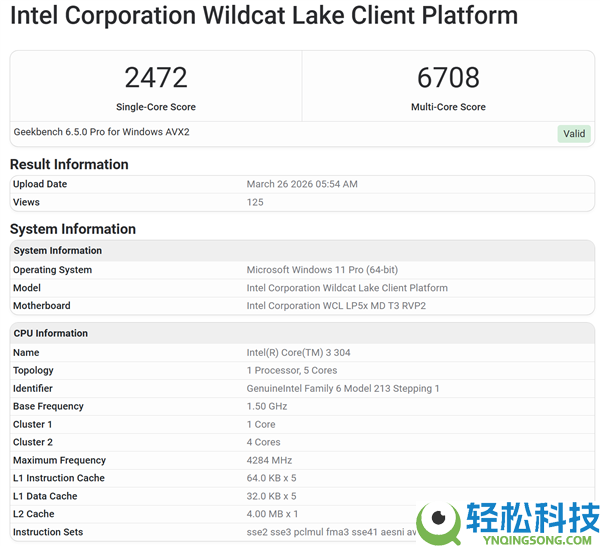This screenshot has width=600, height=546.
Task: Click the "Motherboard" row label
Action: (x=42, y=306)
